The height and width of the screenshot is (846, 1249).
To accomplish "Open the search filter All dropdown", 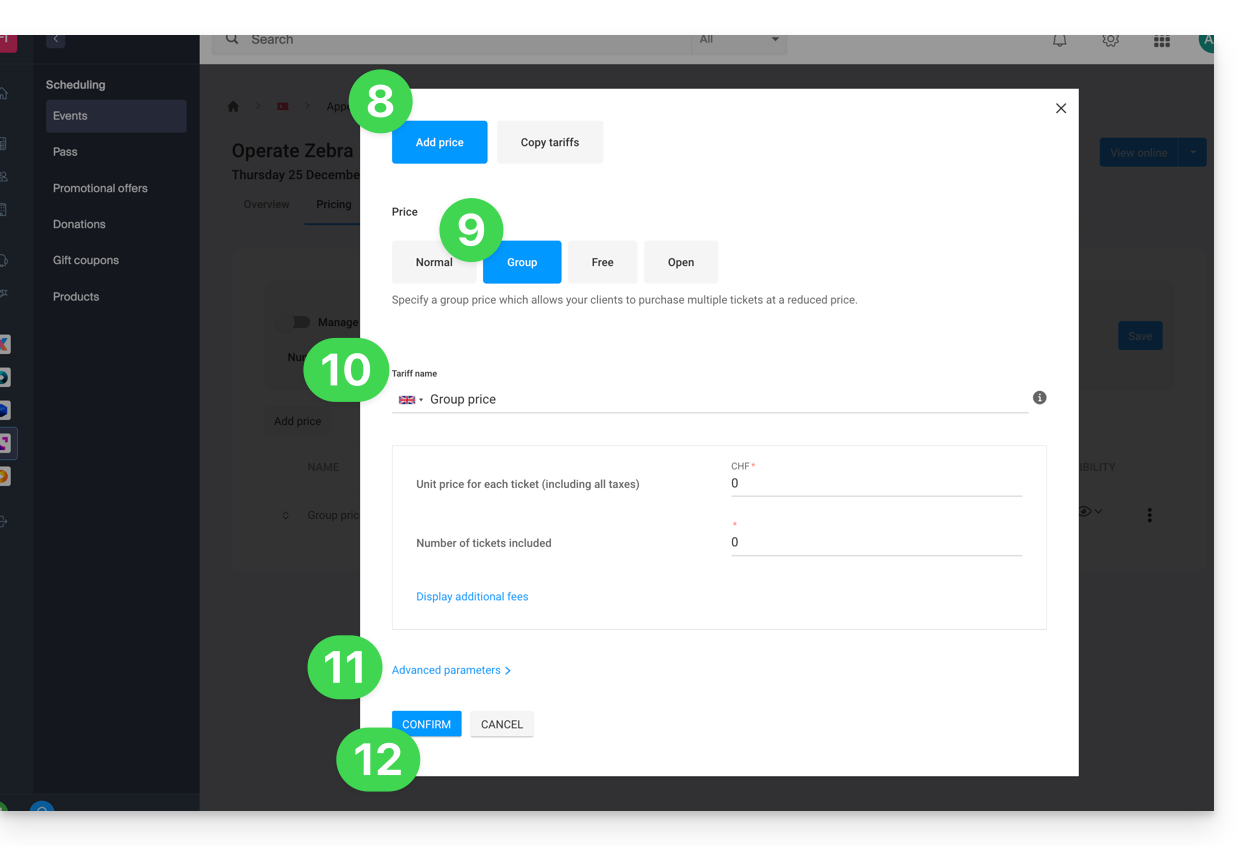I will 738,40.
